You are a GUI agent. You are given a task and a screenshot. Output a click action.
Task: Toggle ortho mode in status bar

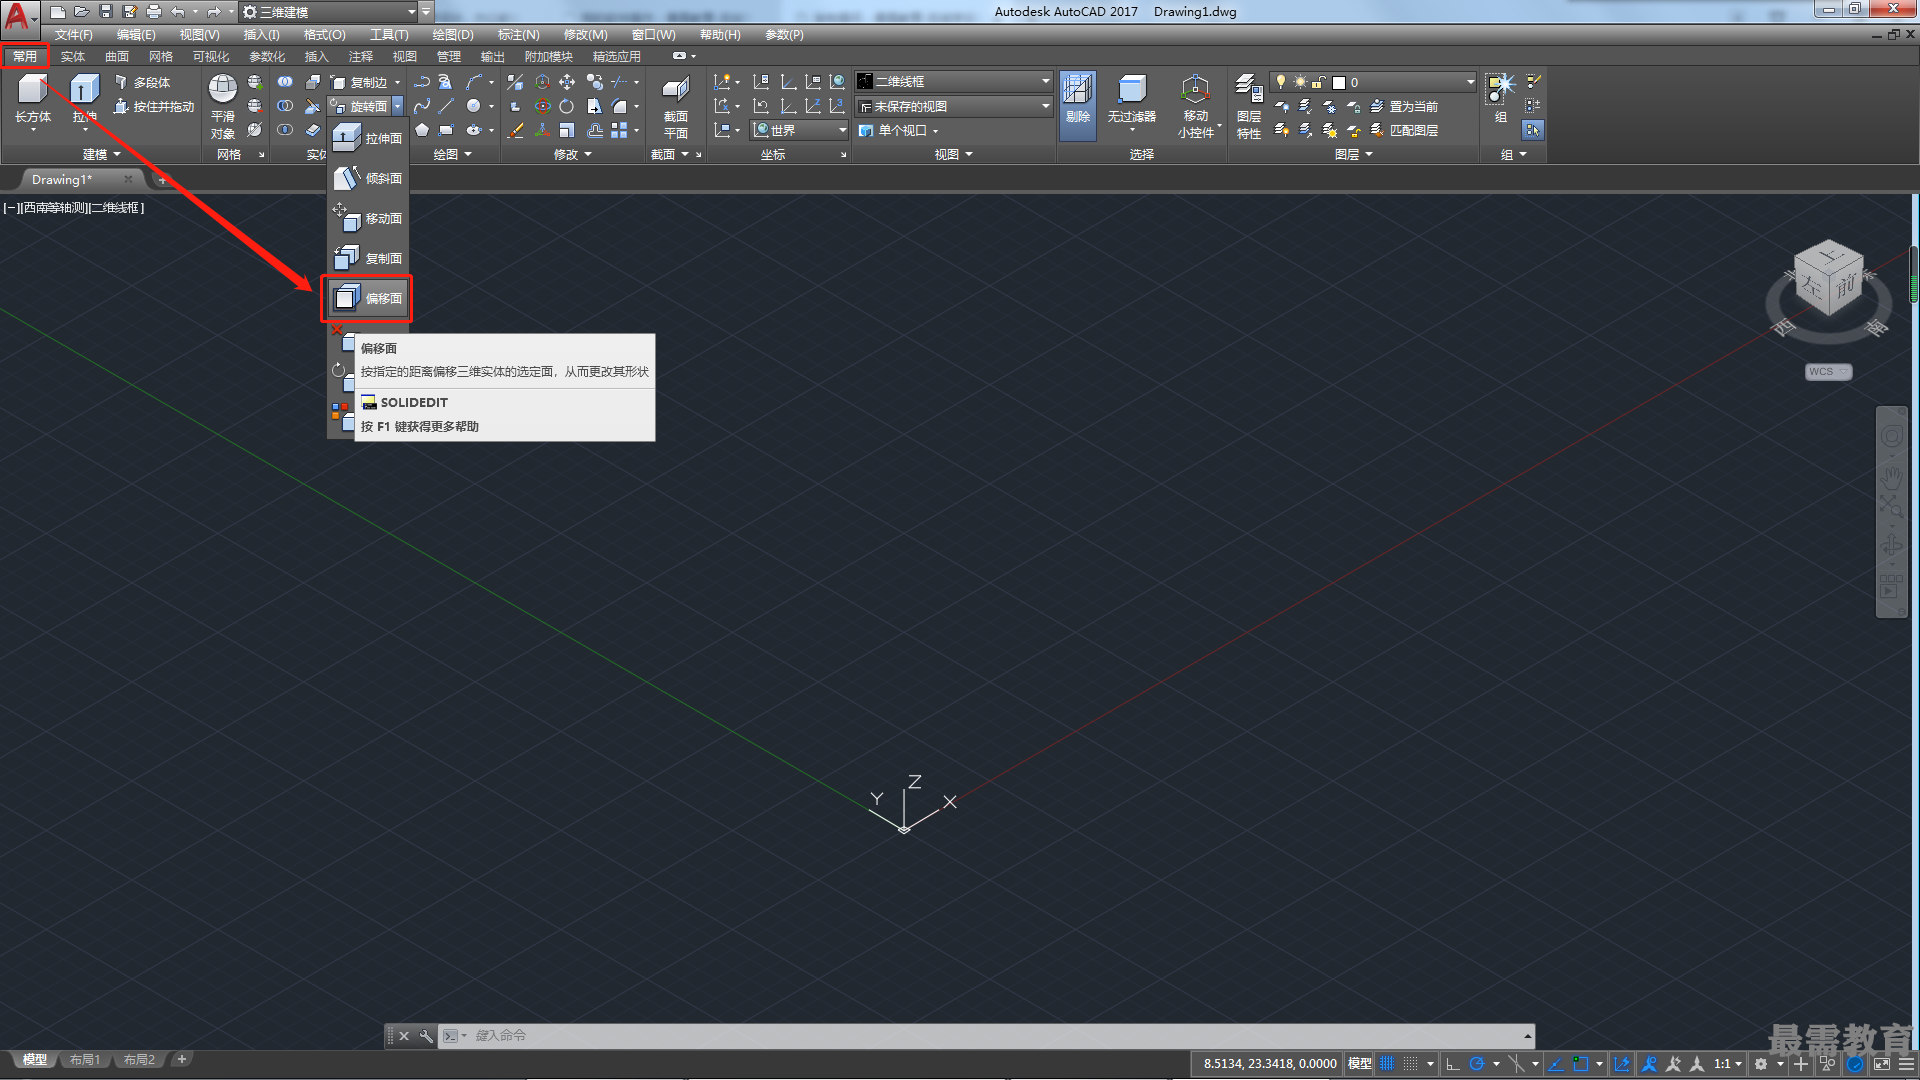pyautogui.click(x=1453, y=1064)
